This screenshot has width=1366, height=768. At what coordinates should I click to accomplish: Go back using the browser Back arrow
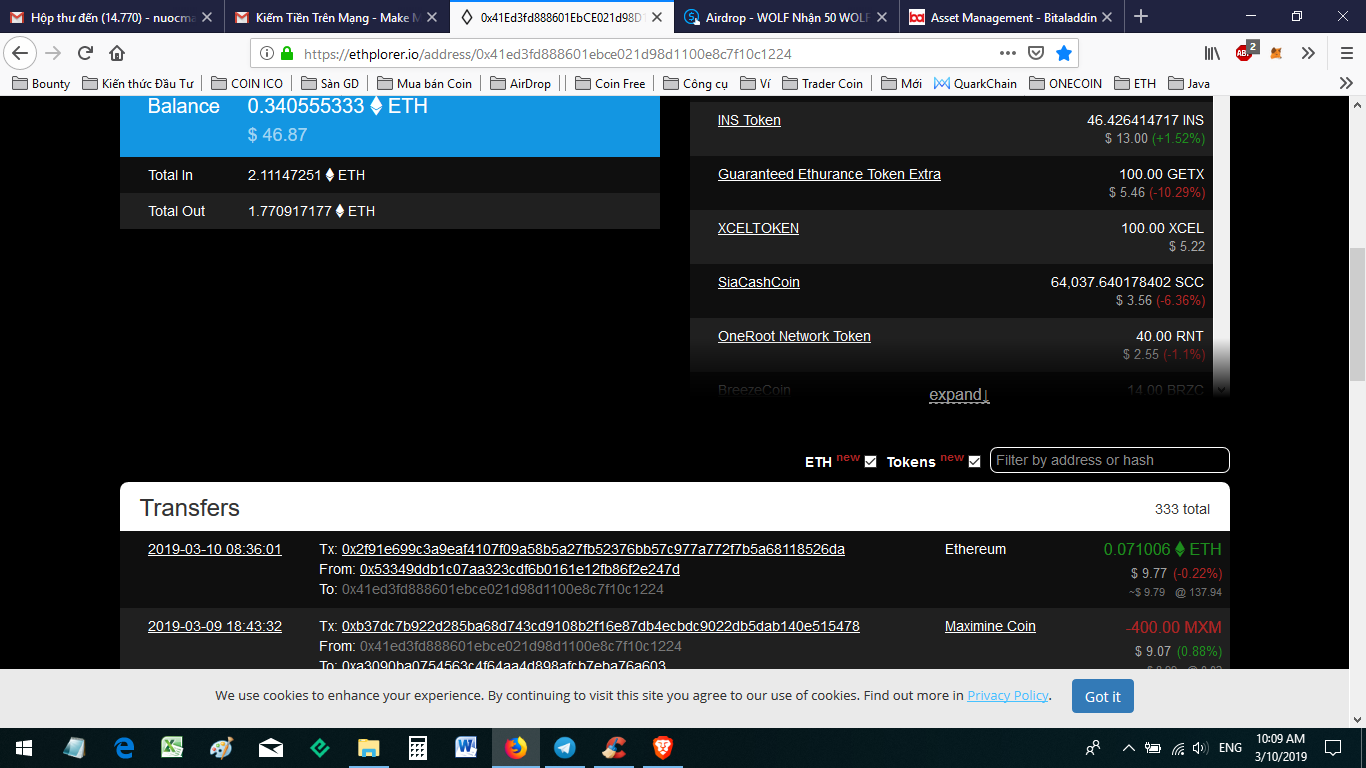pyautogui.click(x=21, y=53)
